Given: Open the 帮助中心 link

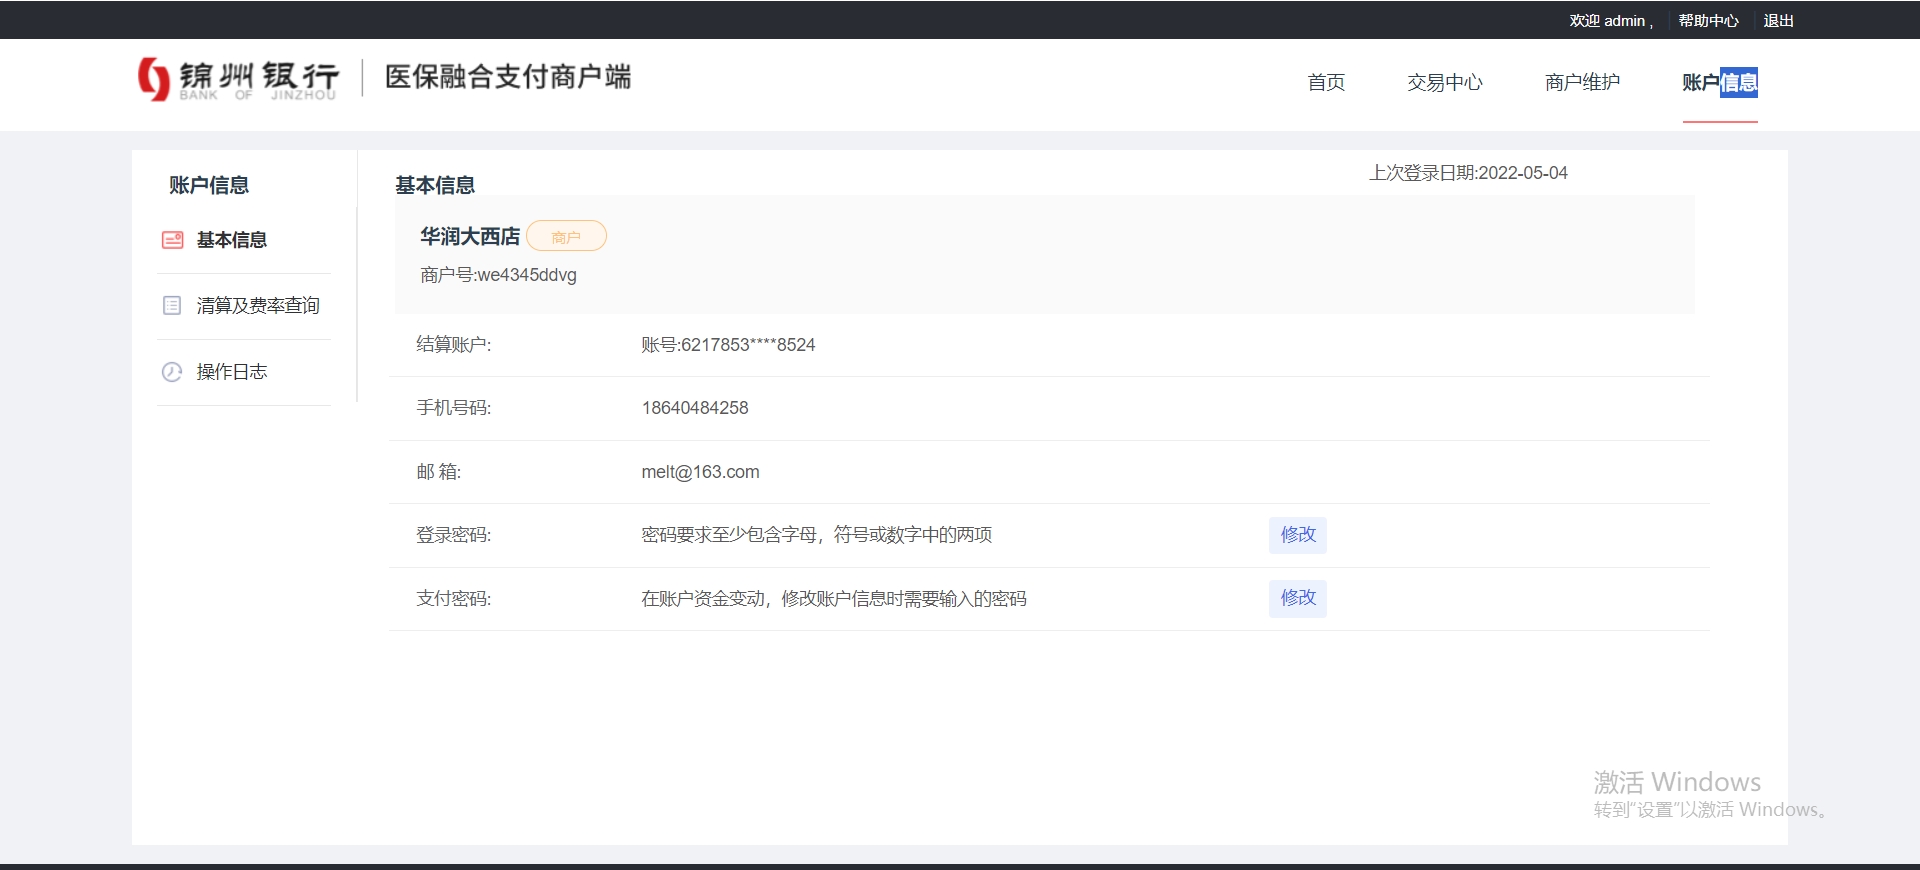Looking at the screenshot, I should coord(1708,20).
